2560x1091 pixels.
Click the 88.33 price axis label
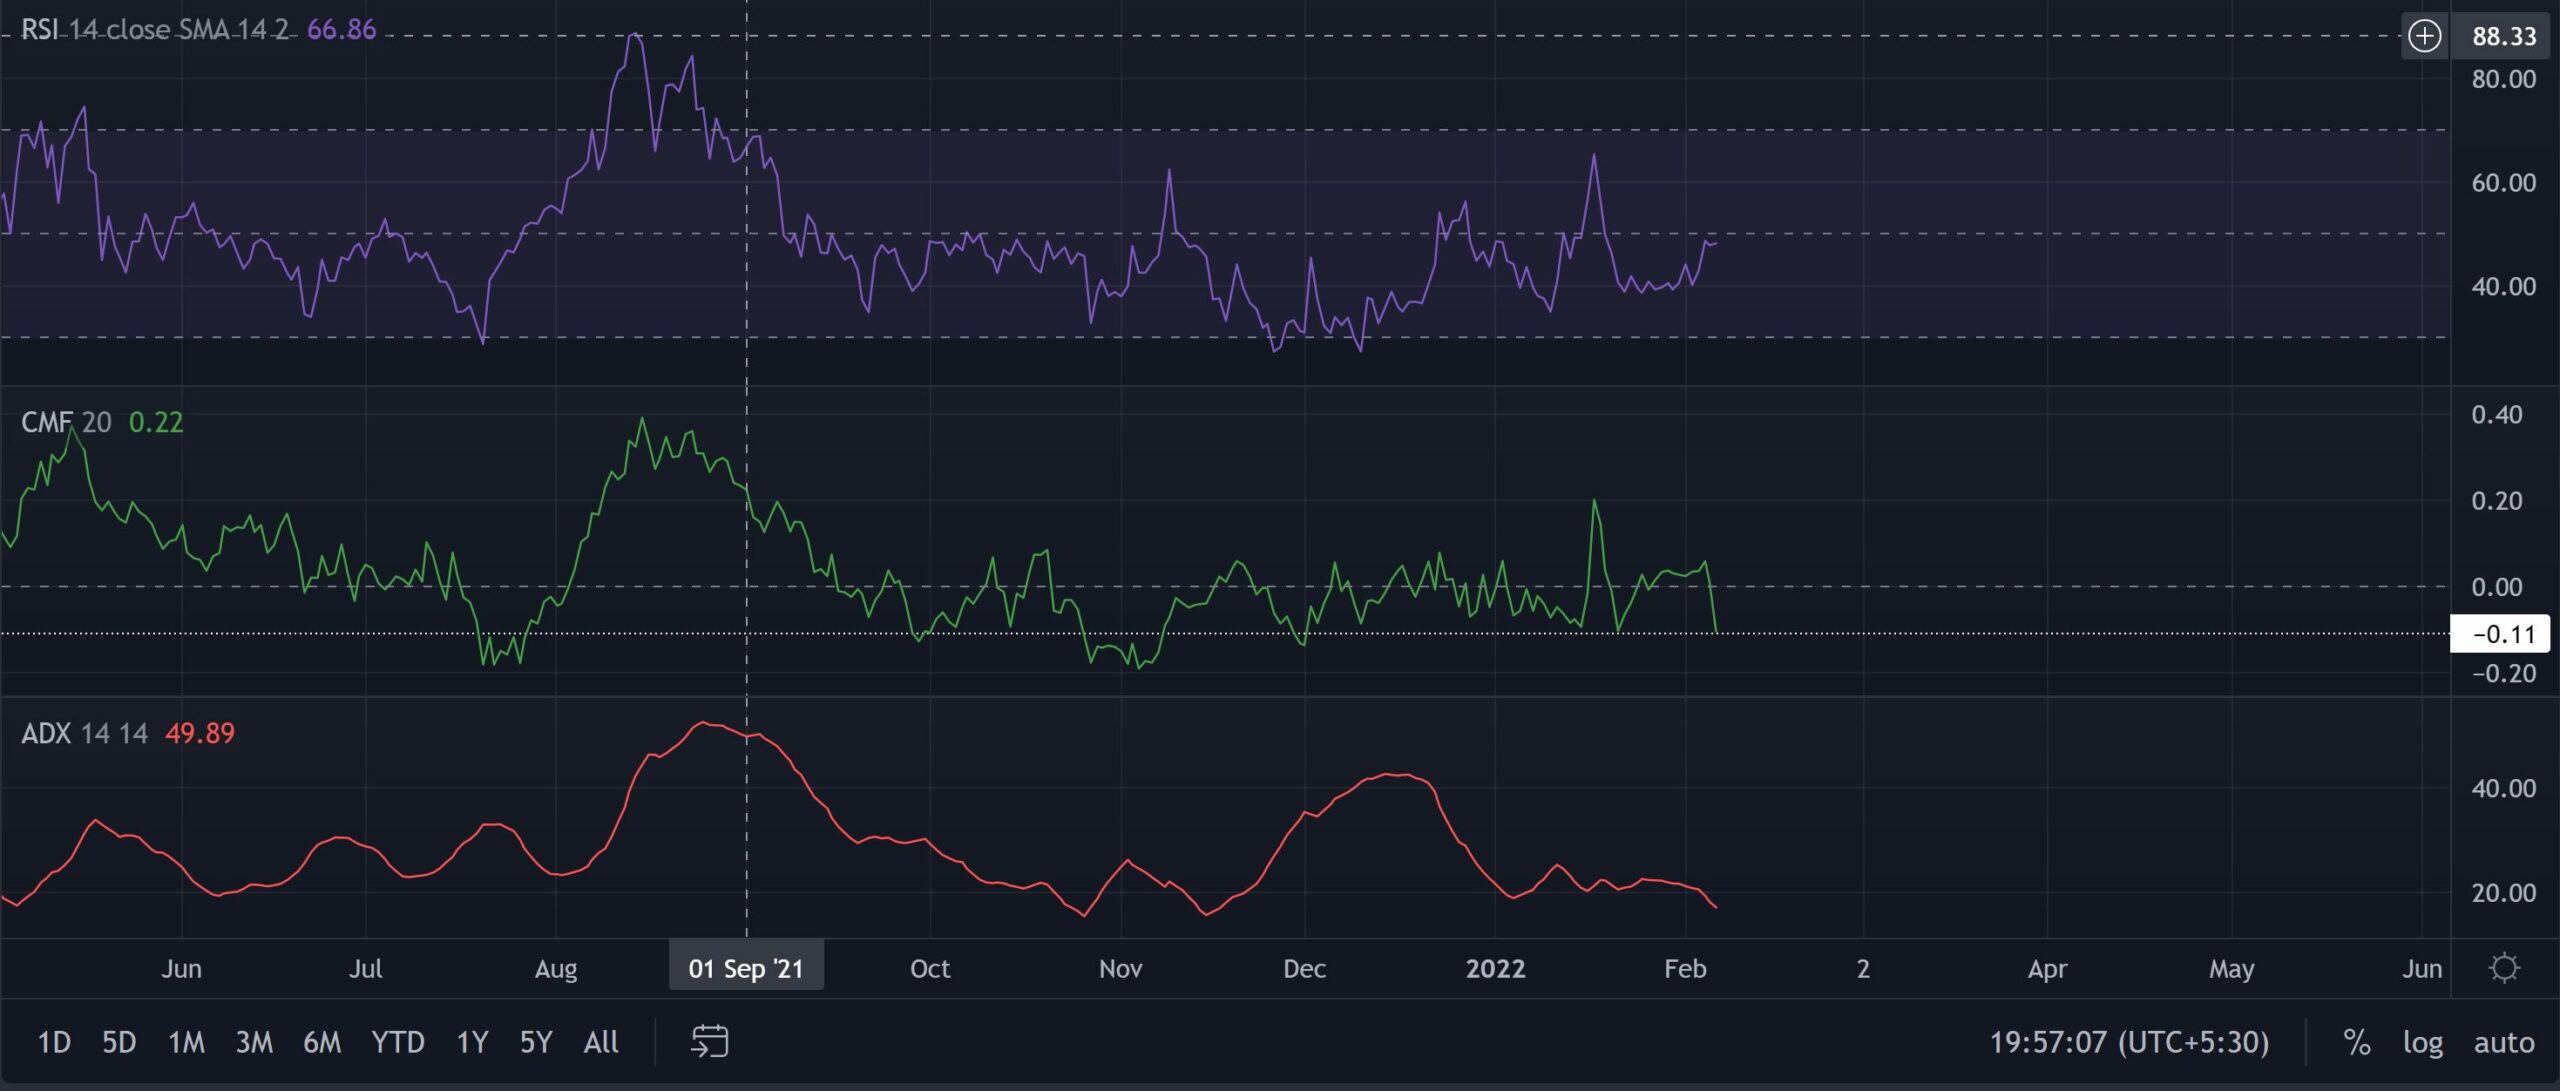tap(2503, 35)
